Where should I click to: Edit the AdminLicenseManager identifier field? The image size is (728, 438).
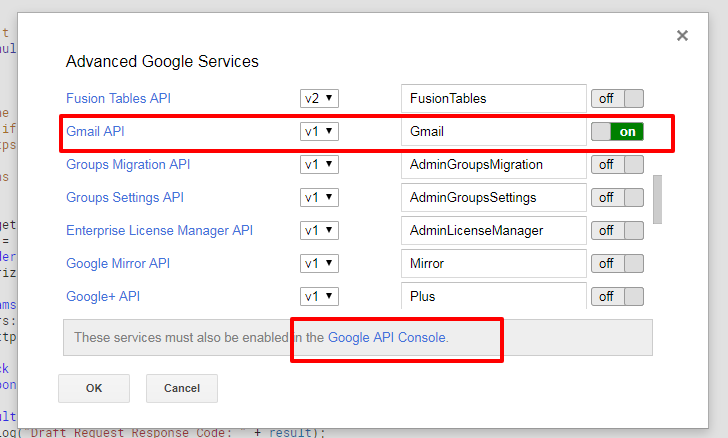pyautogui.click(x=494, y=230)
